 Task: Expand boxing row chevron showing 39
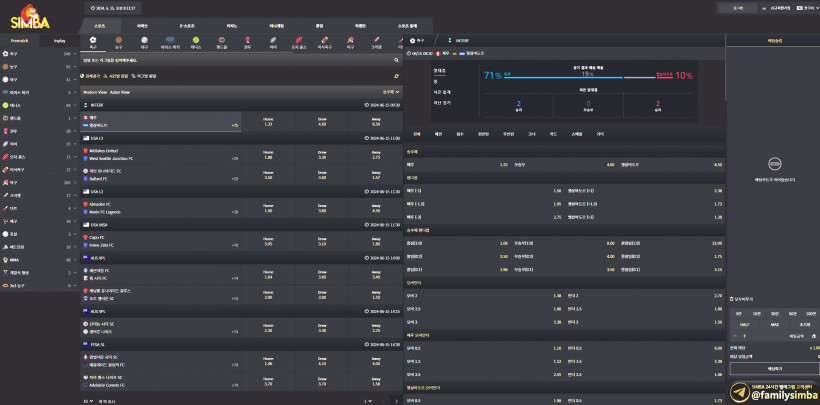tap(76, 131)
